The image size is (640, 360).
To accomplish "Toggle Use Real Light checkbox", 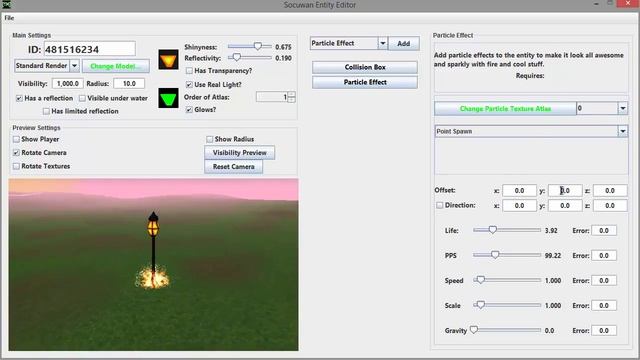I will pyautogui.click(x=189, y=84).
